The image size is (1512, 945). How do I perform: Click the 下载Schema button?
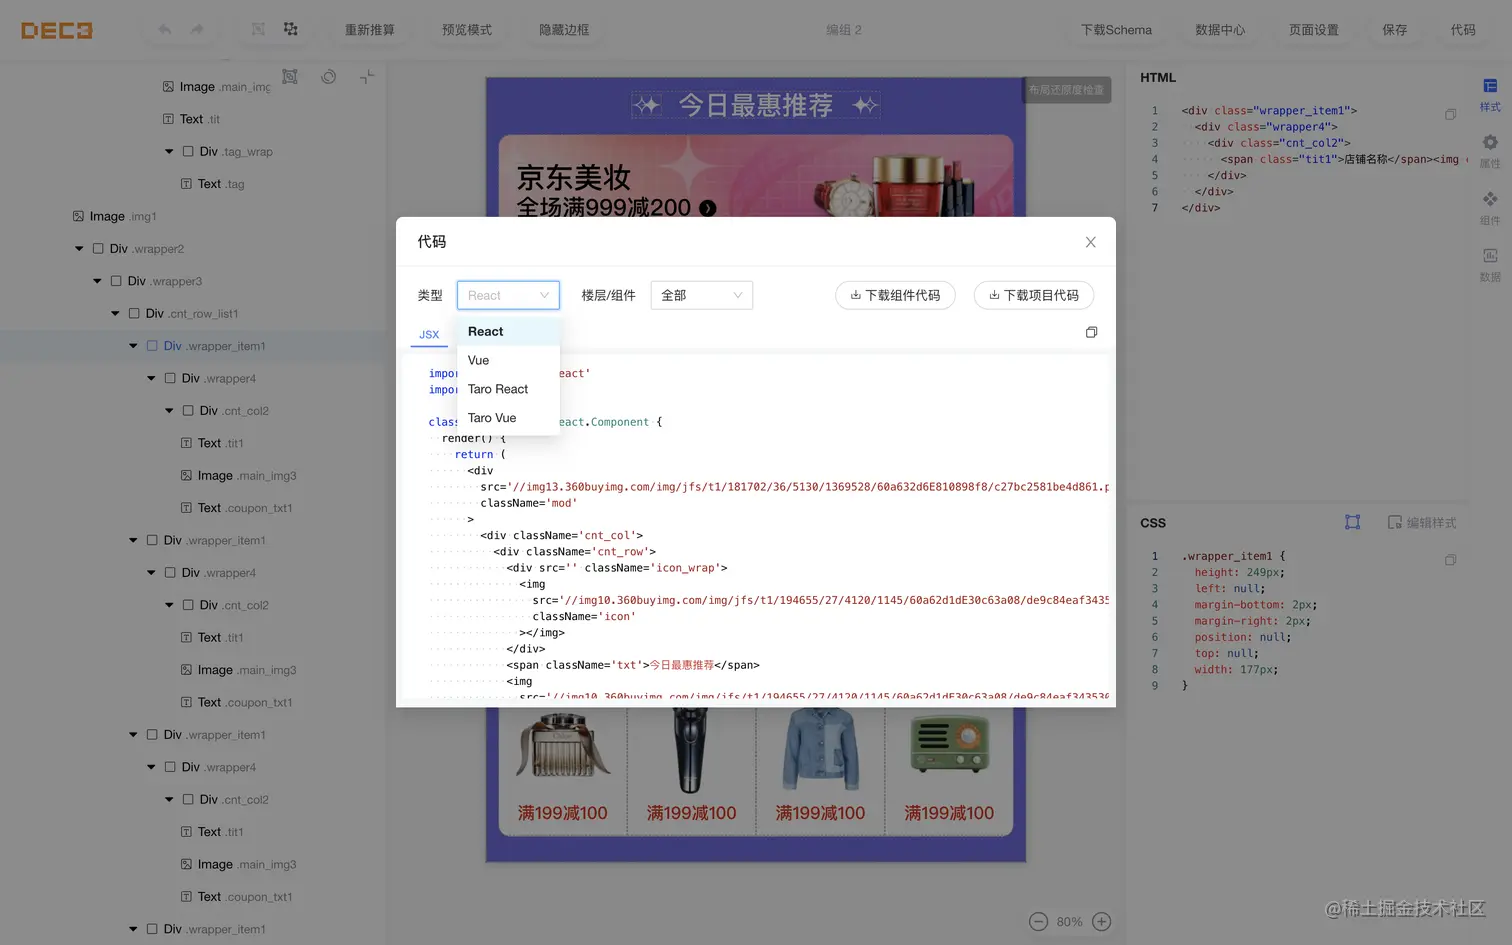pos(1116,30)
